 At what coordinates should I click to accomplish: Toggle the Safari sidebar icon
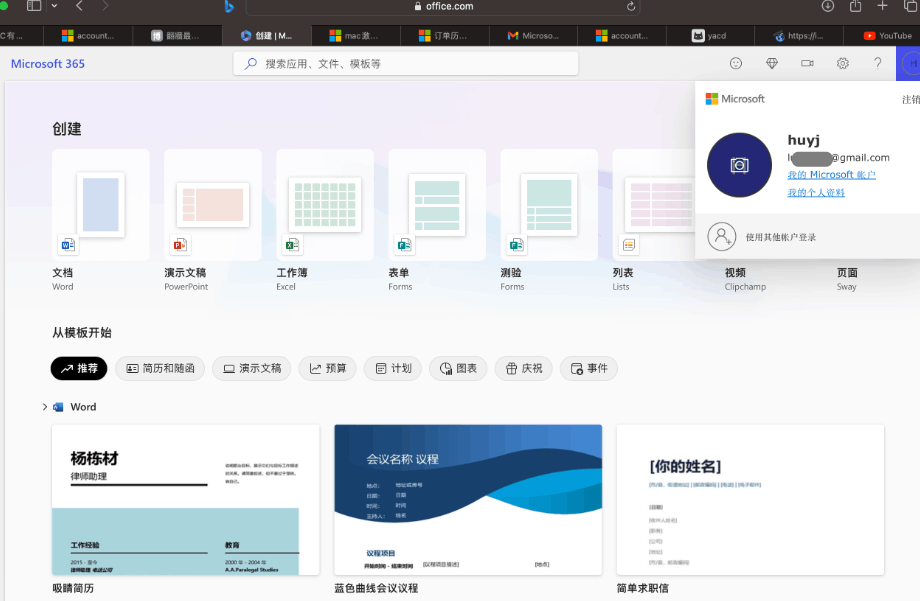pos(34,6)
